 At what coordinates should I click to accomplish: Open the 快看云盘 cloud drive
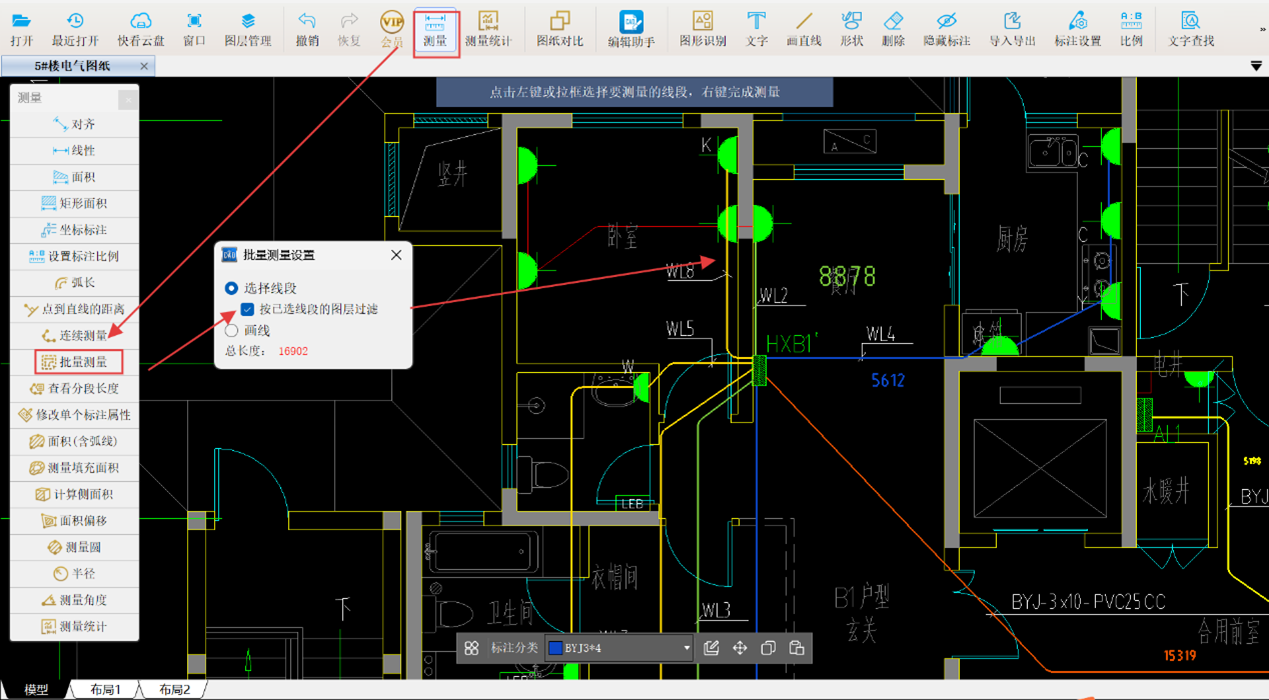[141, 29]
